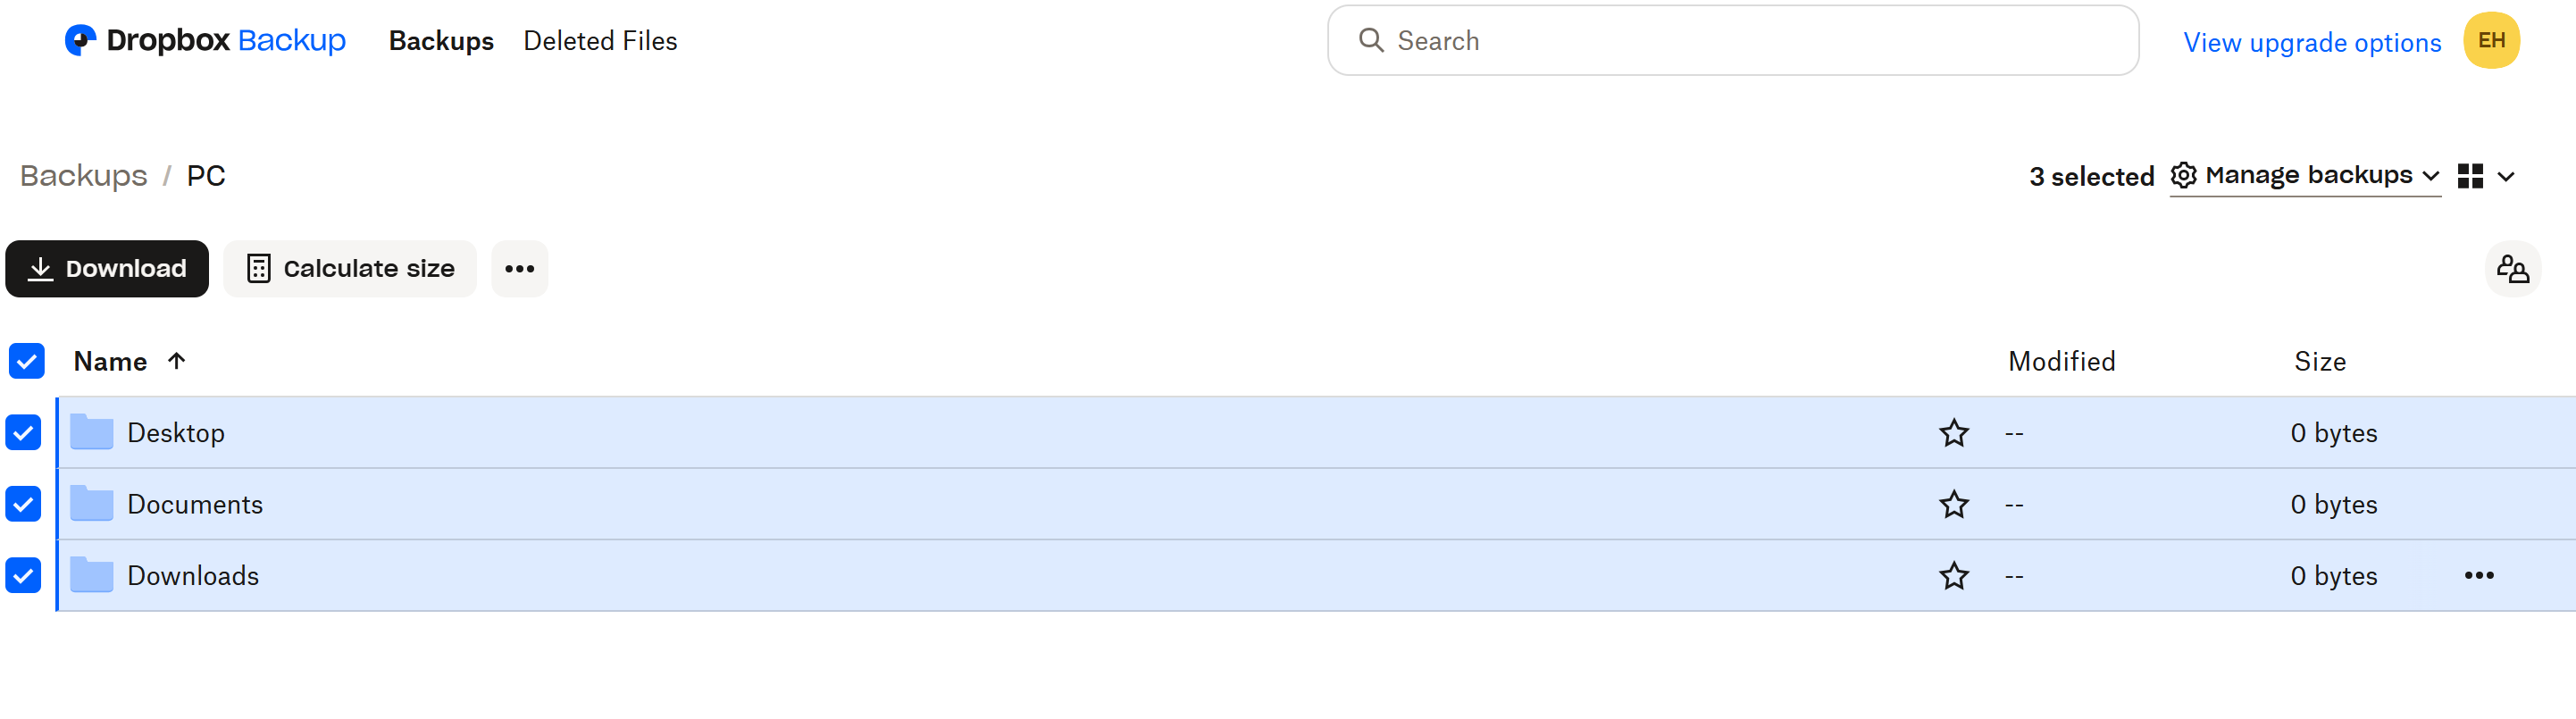Open the grid view layout dropdown
The width and height of the screenshot is (2576, 719).
click(2486, 176)
